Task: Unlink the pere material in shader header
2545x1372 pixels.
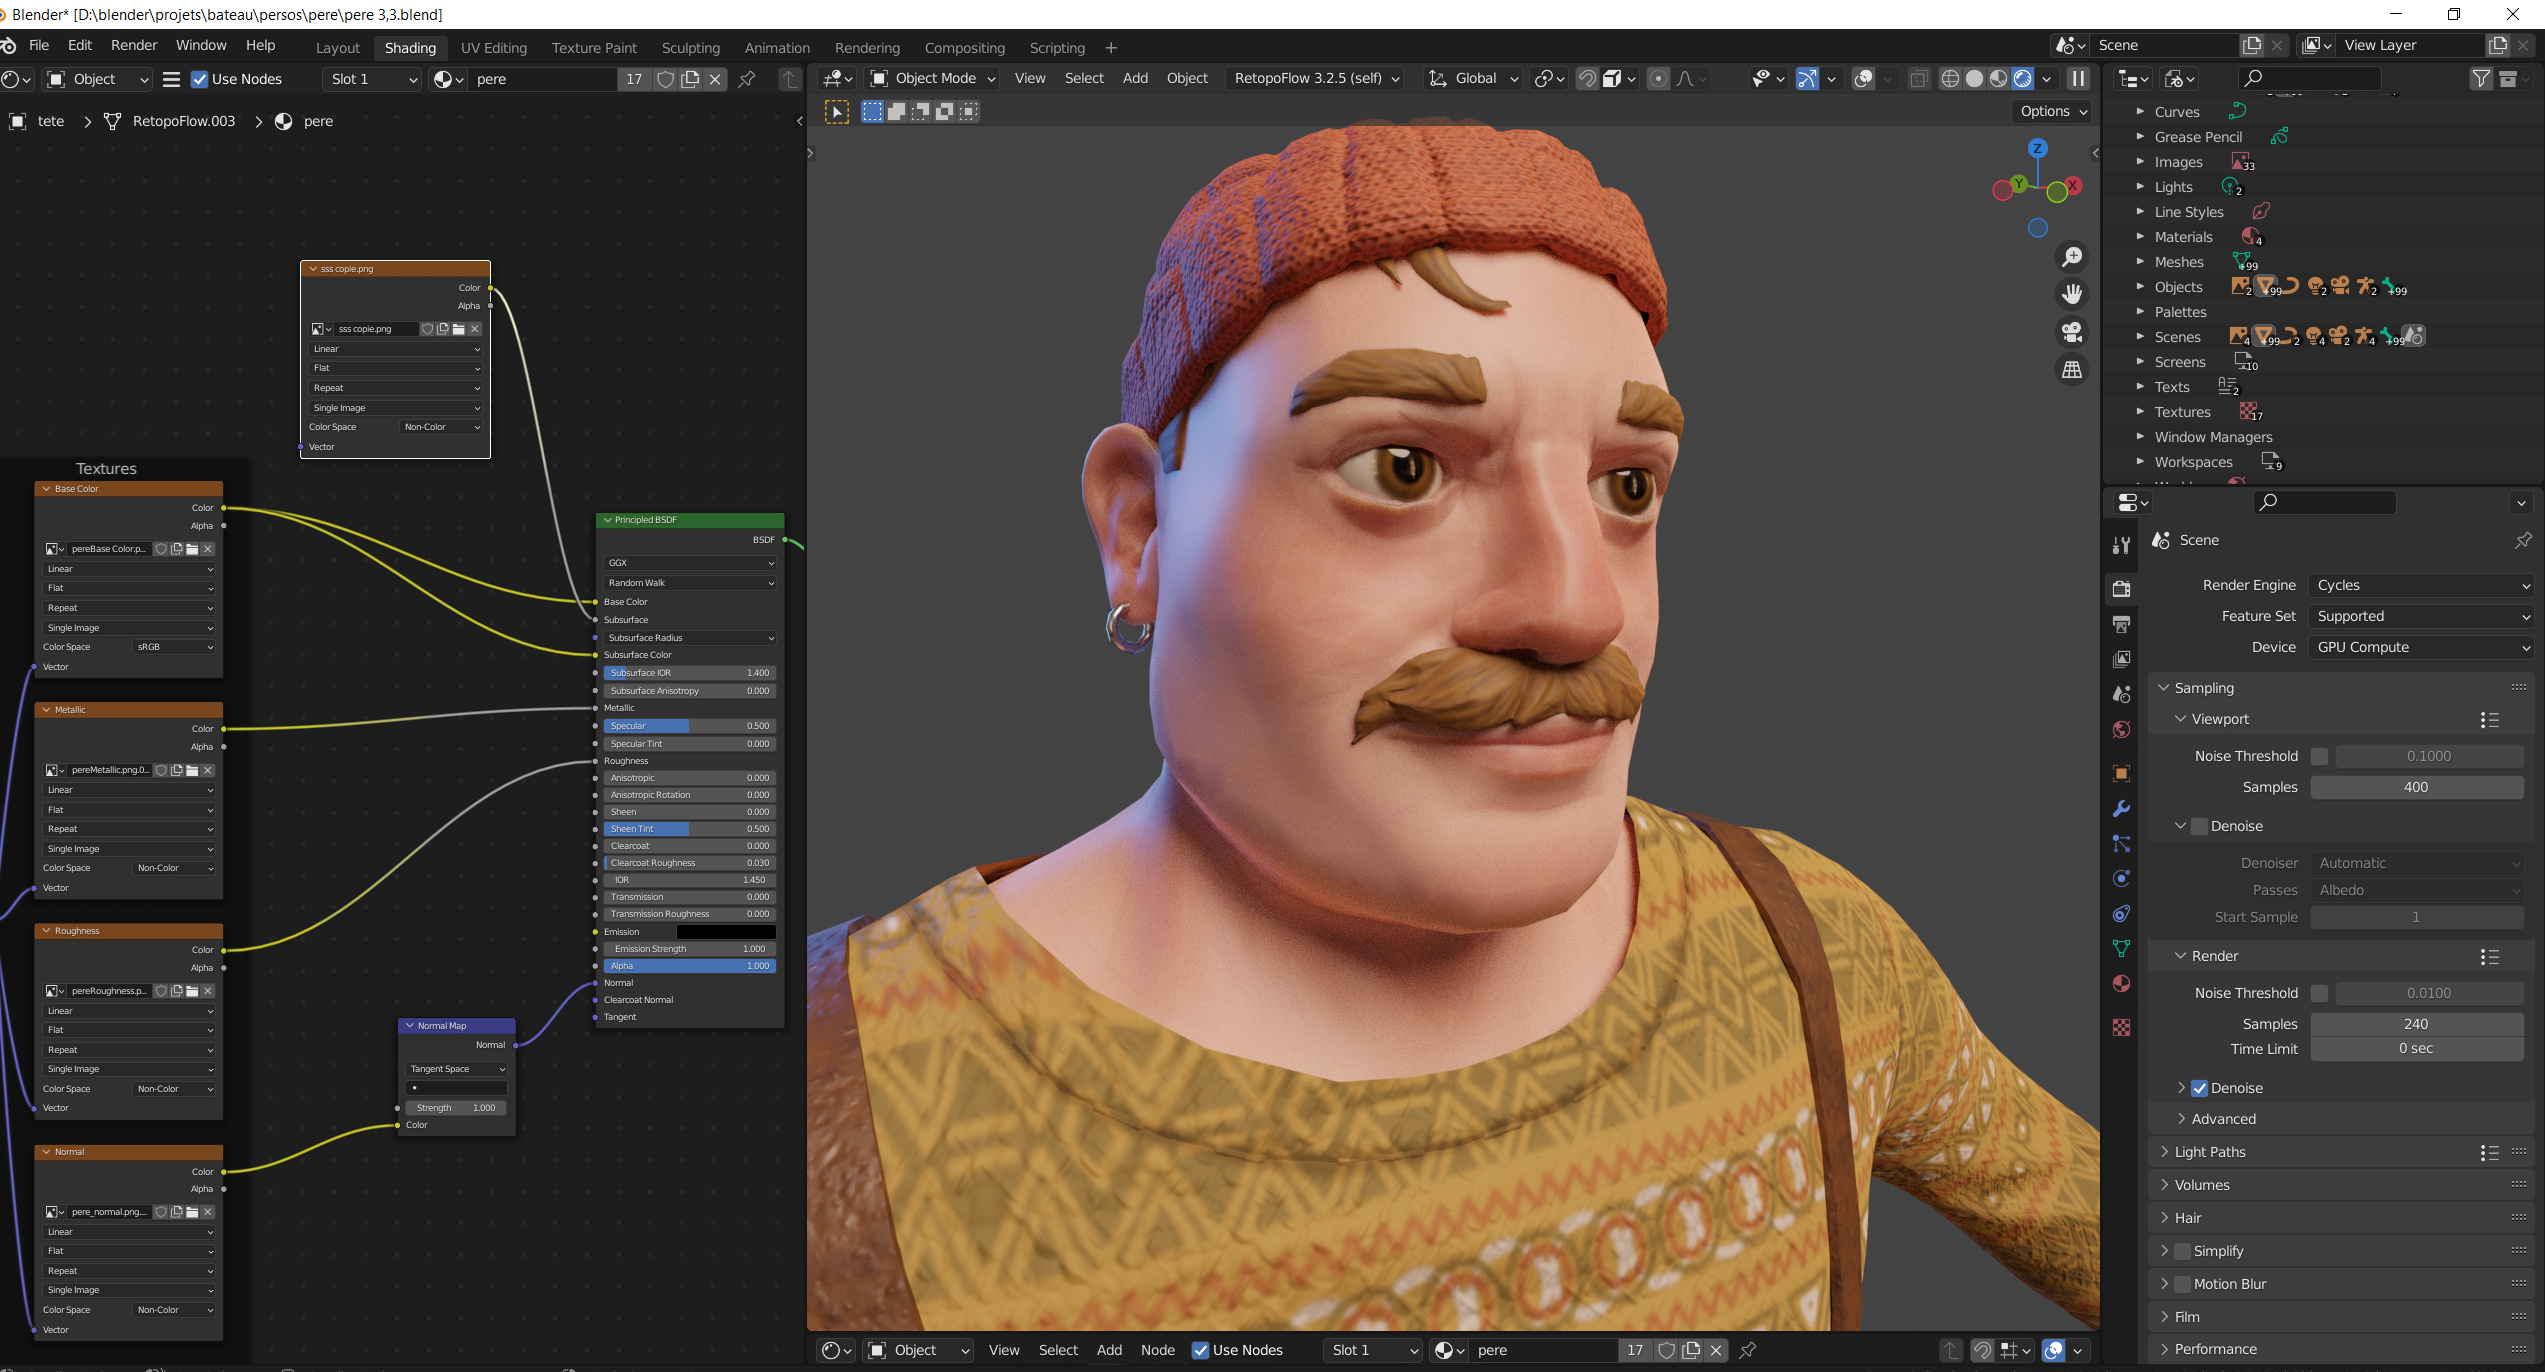Action: point(715,79)
